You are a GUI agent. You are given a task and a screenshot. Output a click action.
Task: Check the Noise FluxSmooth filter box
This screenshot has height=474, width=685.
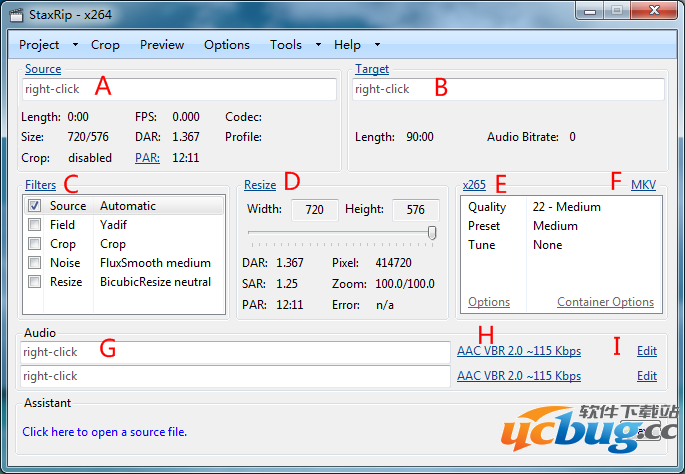pyautogui.click(x=35, y=263)
